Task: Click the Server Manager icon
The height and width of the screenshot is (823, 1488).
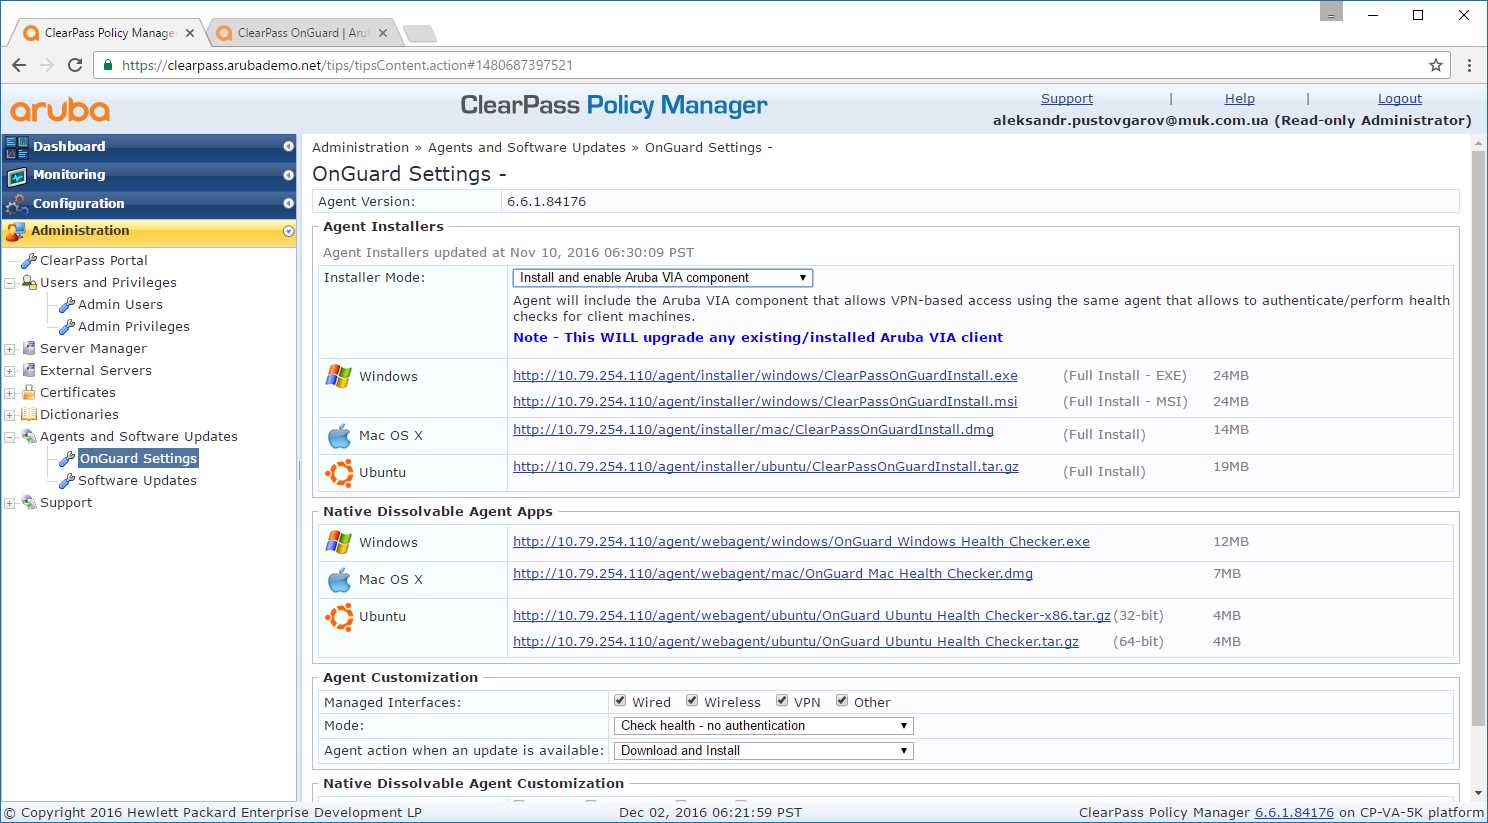Action: click(x=29, y=348)
